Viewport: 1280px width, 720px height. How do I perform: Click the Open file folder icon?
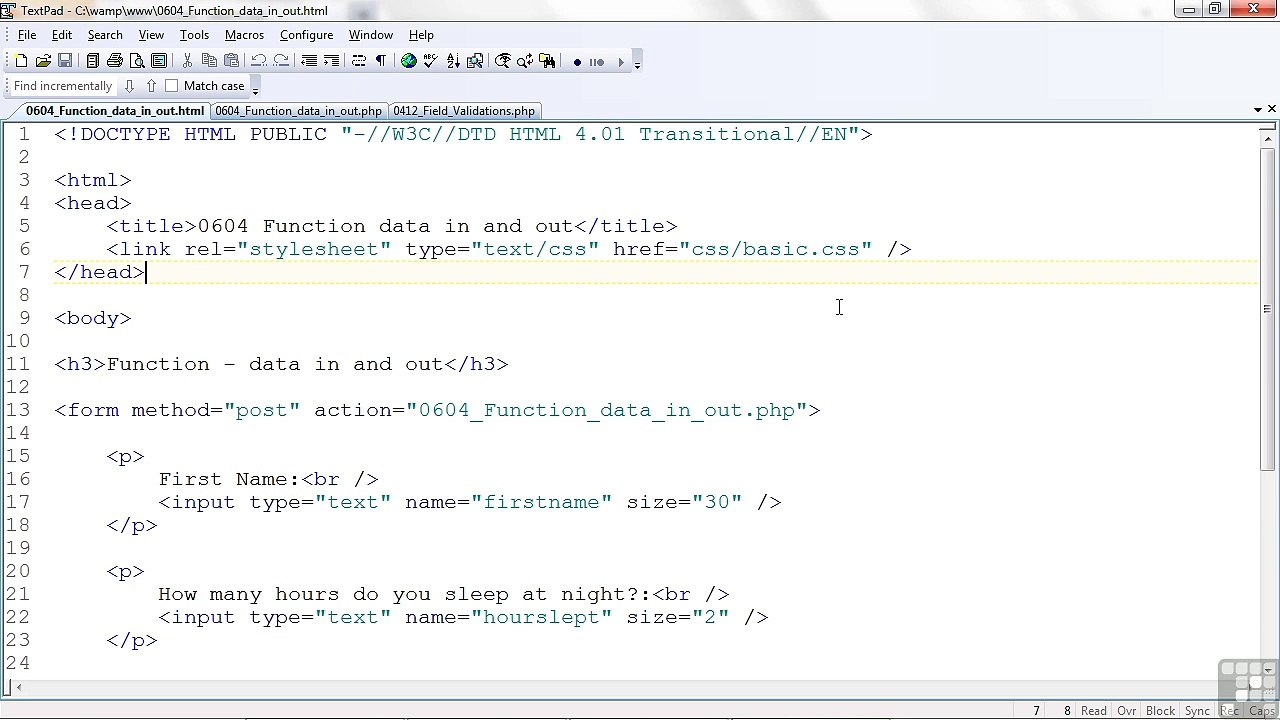[x=43, y=61]
